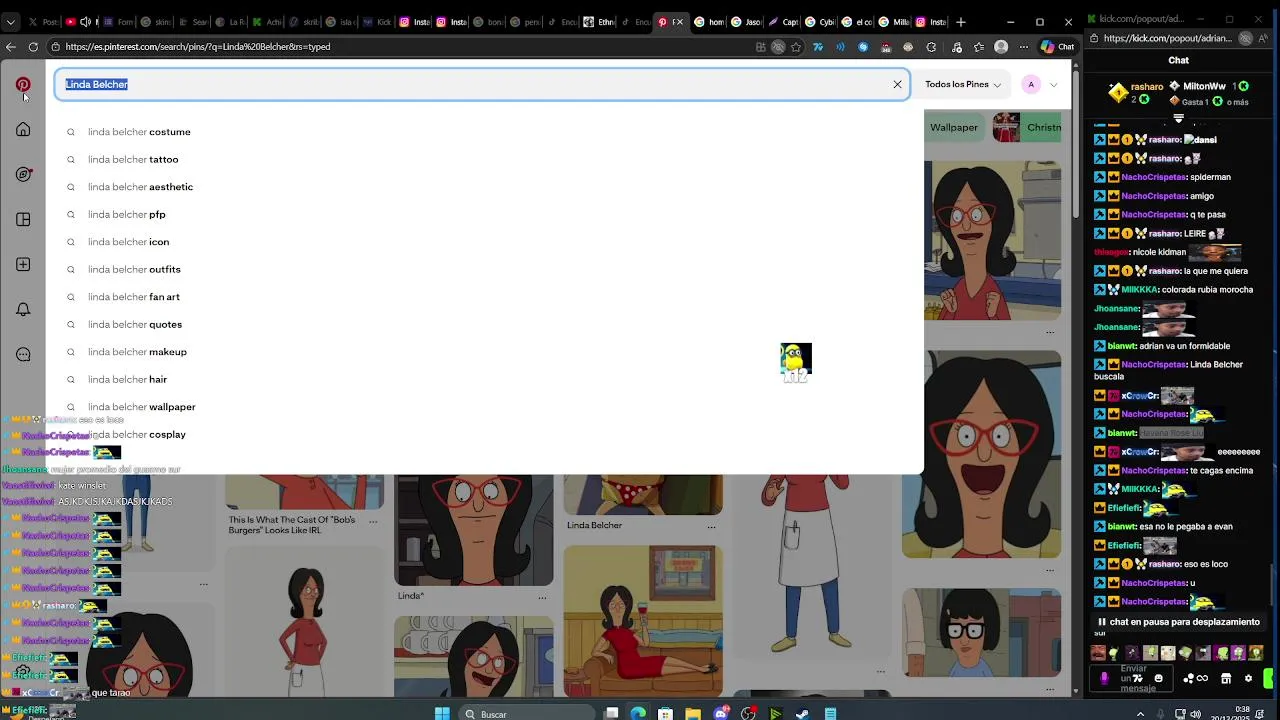Image resolution: width=1280 pixels, height=720 pixels.
Task: Add a new browser tab
Action: 961,22
